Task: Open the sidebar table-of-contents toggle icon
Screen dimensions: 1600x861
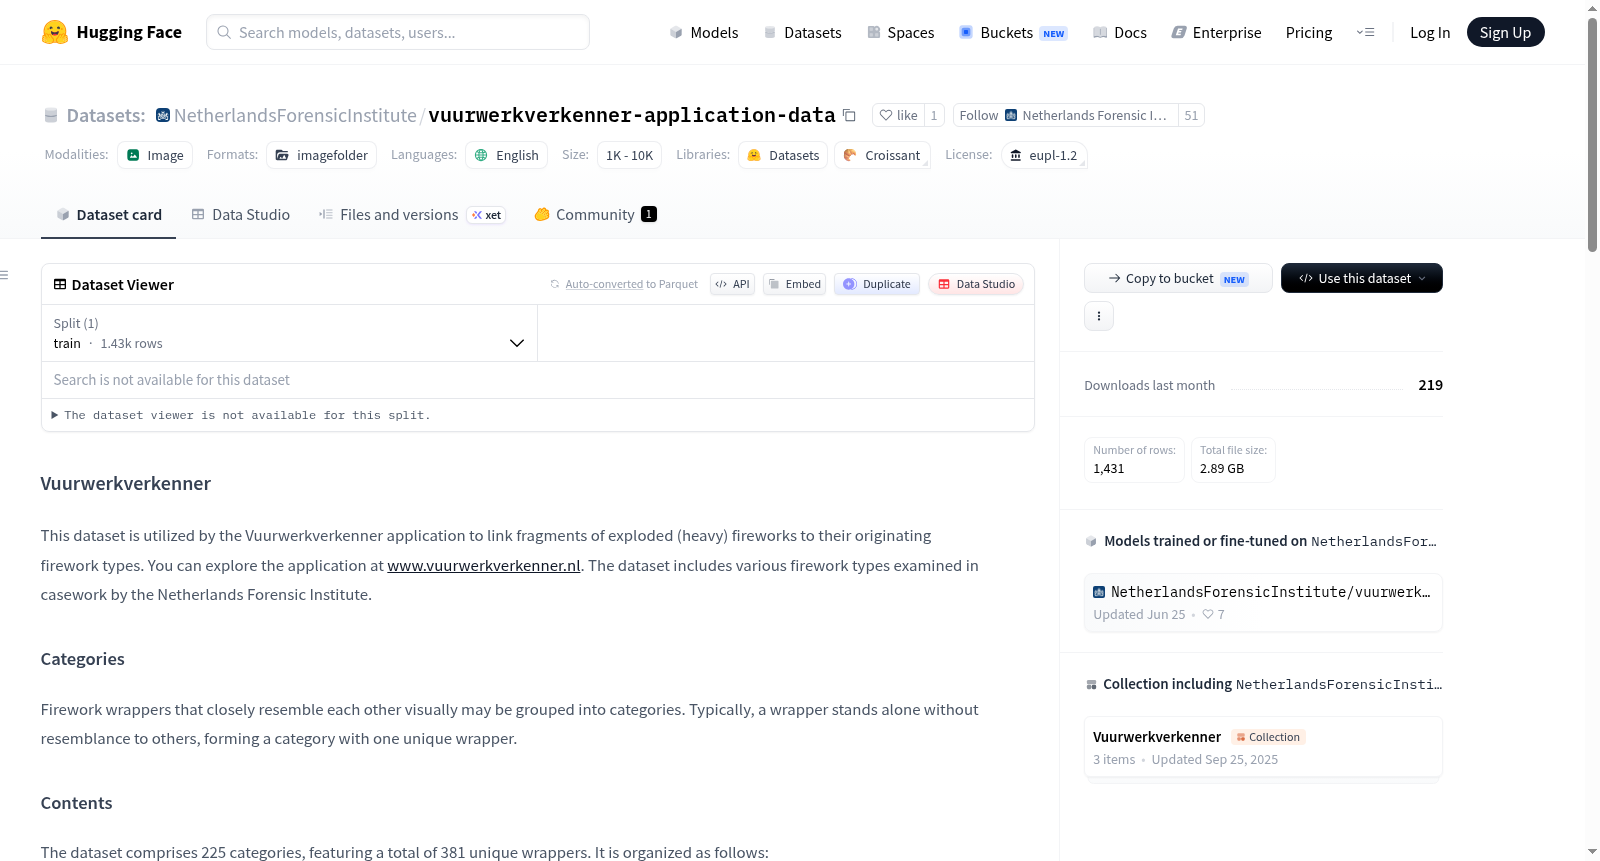Action: click(4, 274)
